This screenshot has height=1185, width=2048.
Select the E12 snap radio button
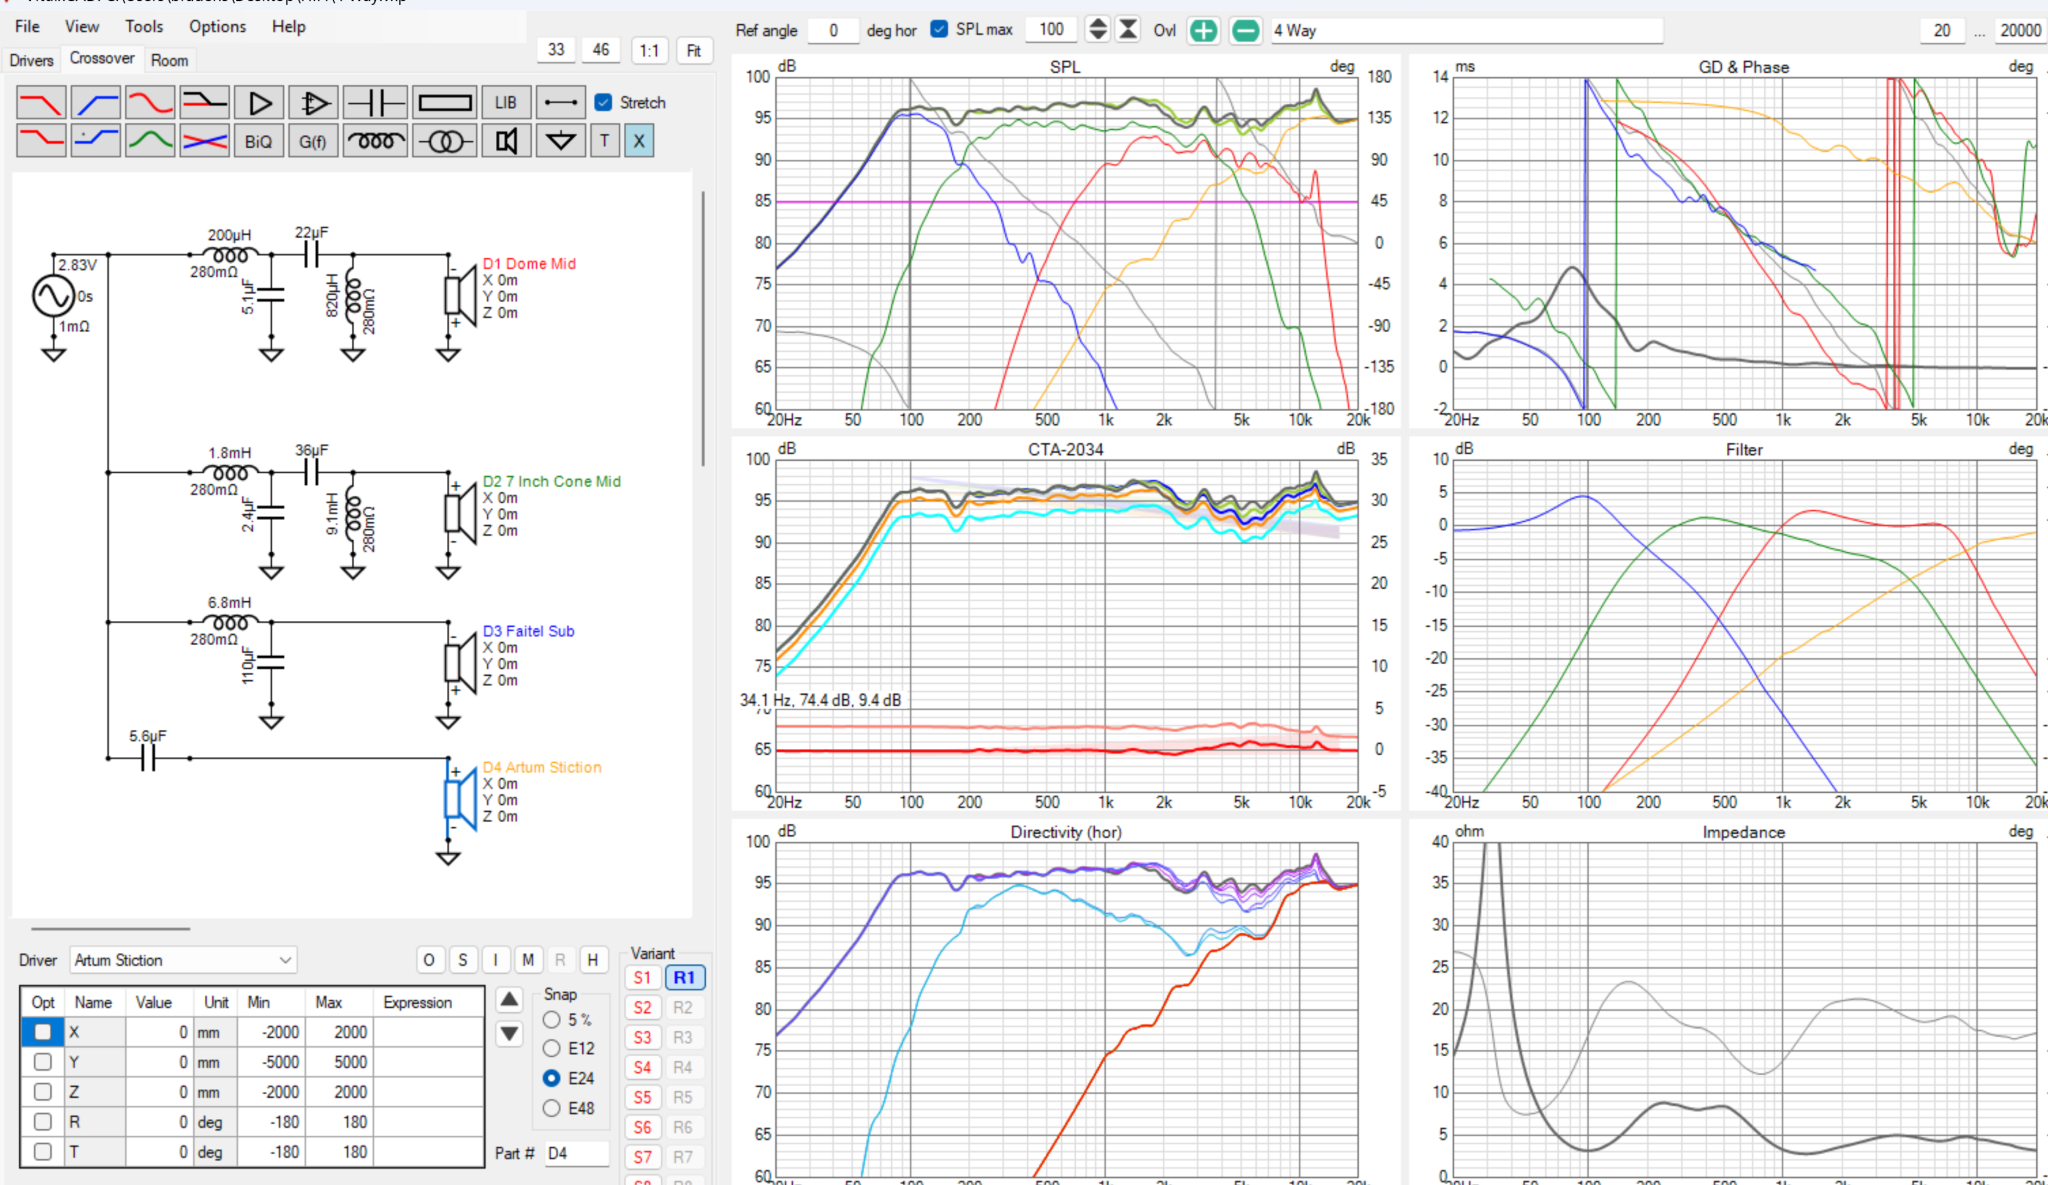[x=551, y=1048]
